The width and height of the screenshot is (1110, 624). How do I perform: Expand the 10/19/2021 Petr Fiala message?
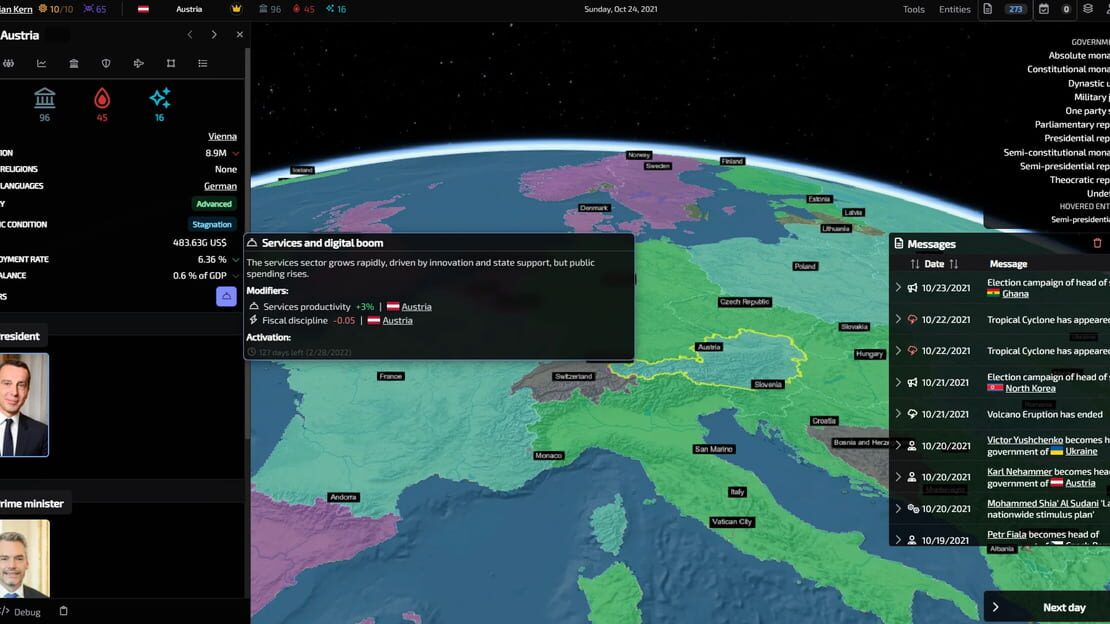(x=898, y=540)
